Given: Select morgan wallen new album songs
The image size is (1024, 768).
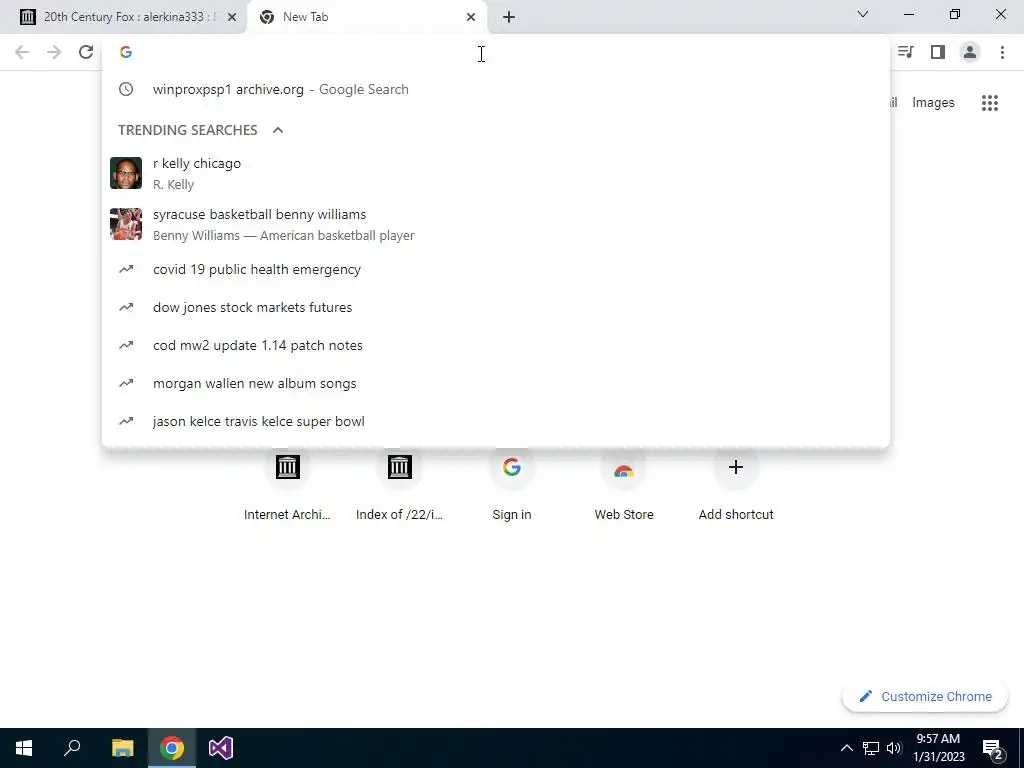Looking at the screenshot, I should tap(496, 383).
